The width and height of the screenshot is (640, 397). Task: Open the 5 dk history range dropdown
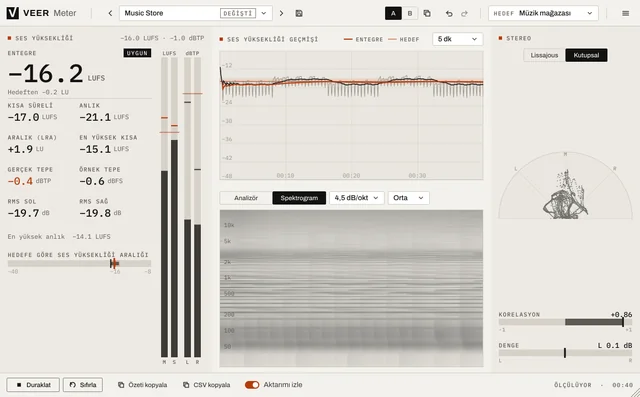[x=457, y=39]
